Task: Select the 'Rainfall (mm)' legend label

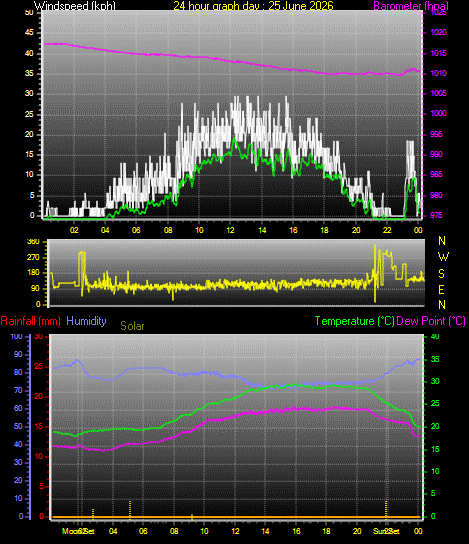Action: click(x=31, y=321)
